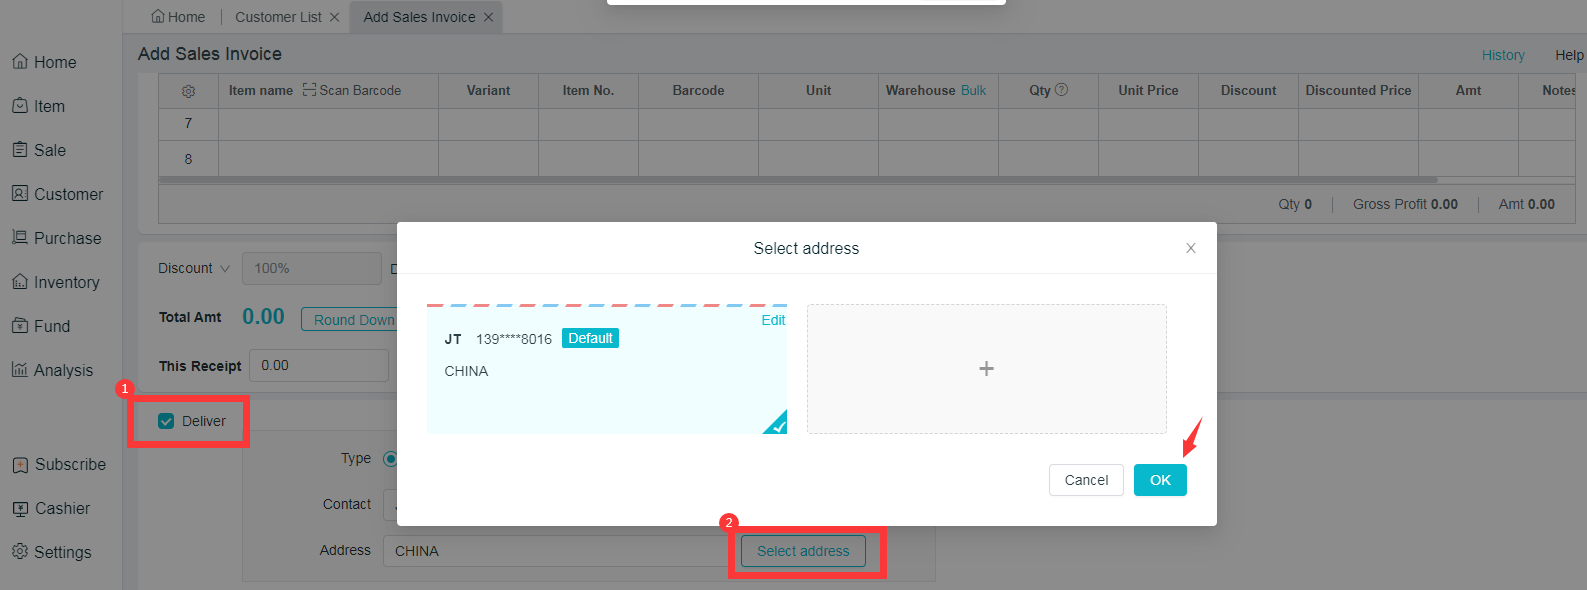
Task: Add a new address with plus card
Action: [986, 369]
